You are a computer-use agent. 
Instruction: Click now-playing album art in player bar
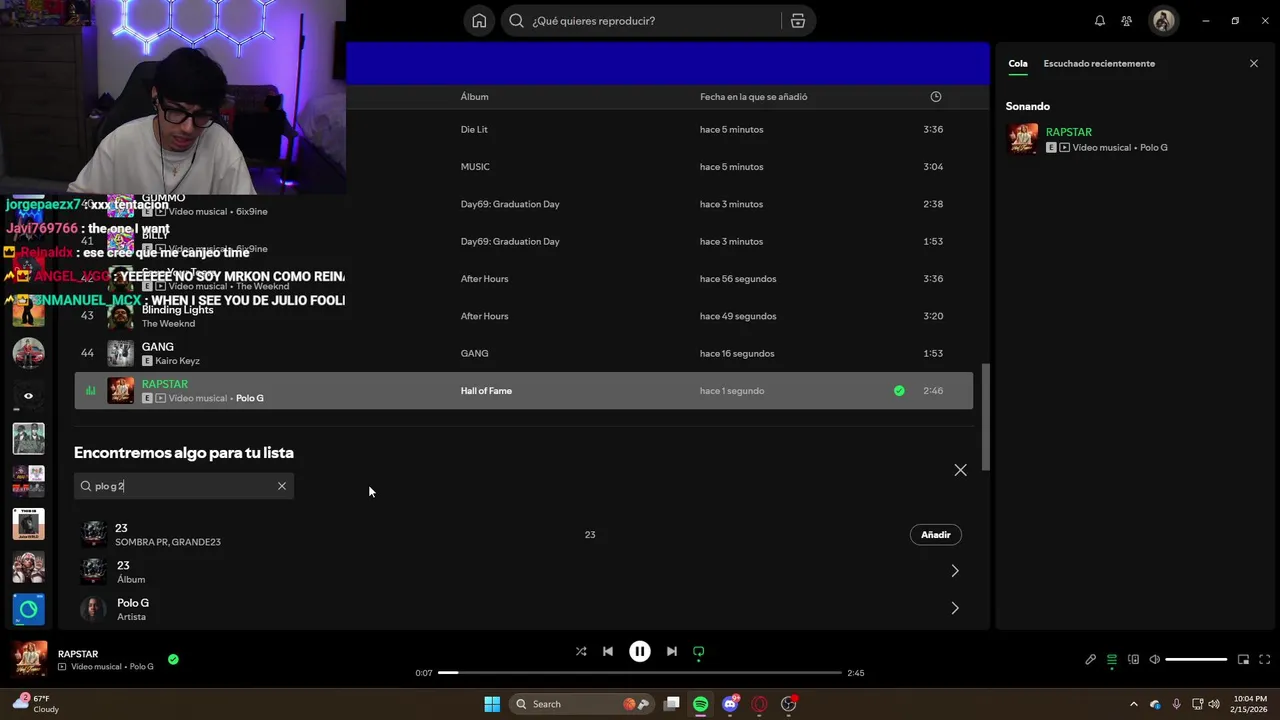click(30, 660)
